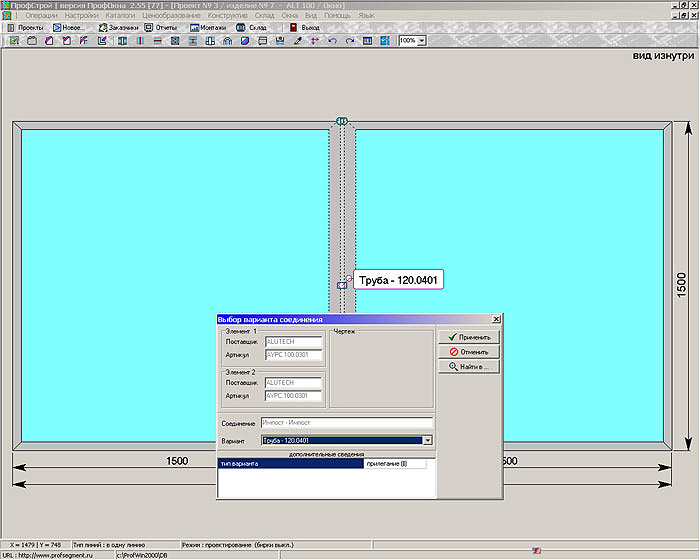
Task: Click the Новое toolbar button
Action: (69, 28)
